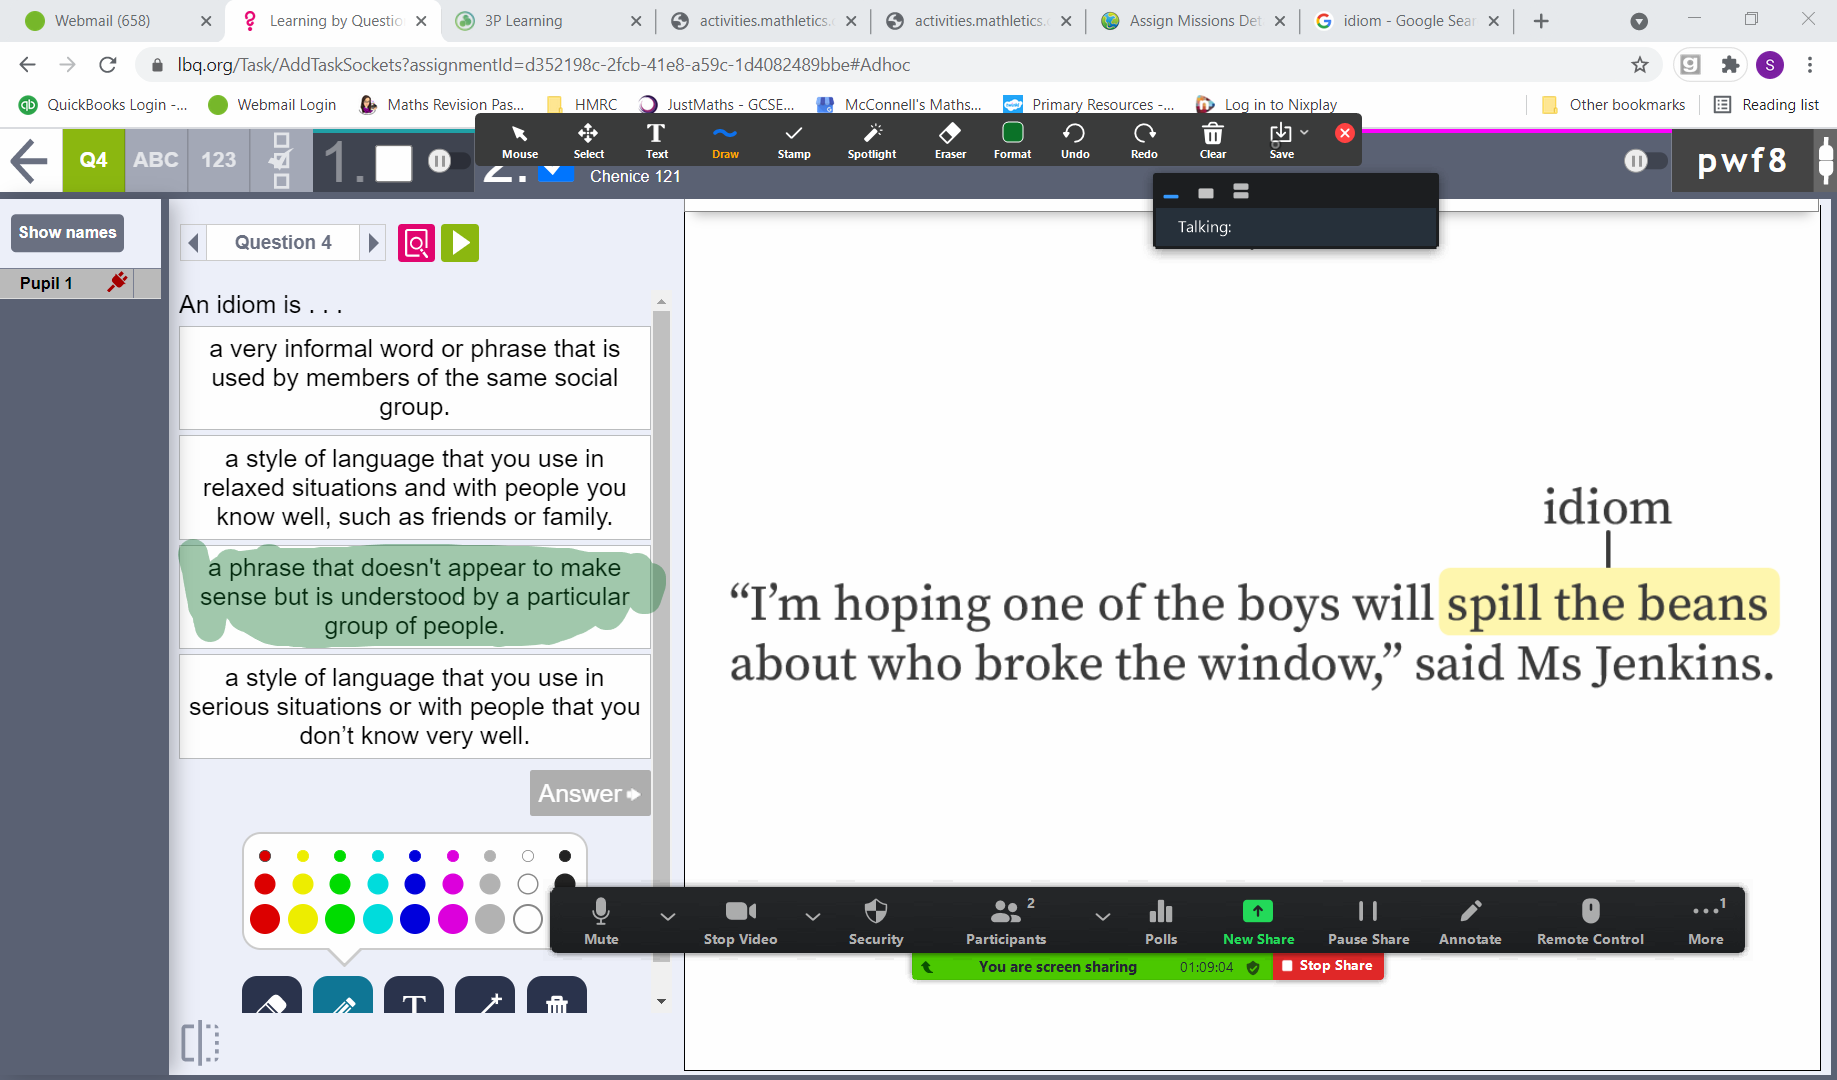The image size is (1837, 1080).
Task: Click the Clear trash icon in annotation toolbar
Action: coord(1212,141)
